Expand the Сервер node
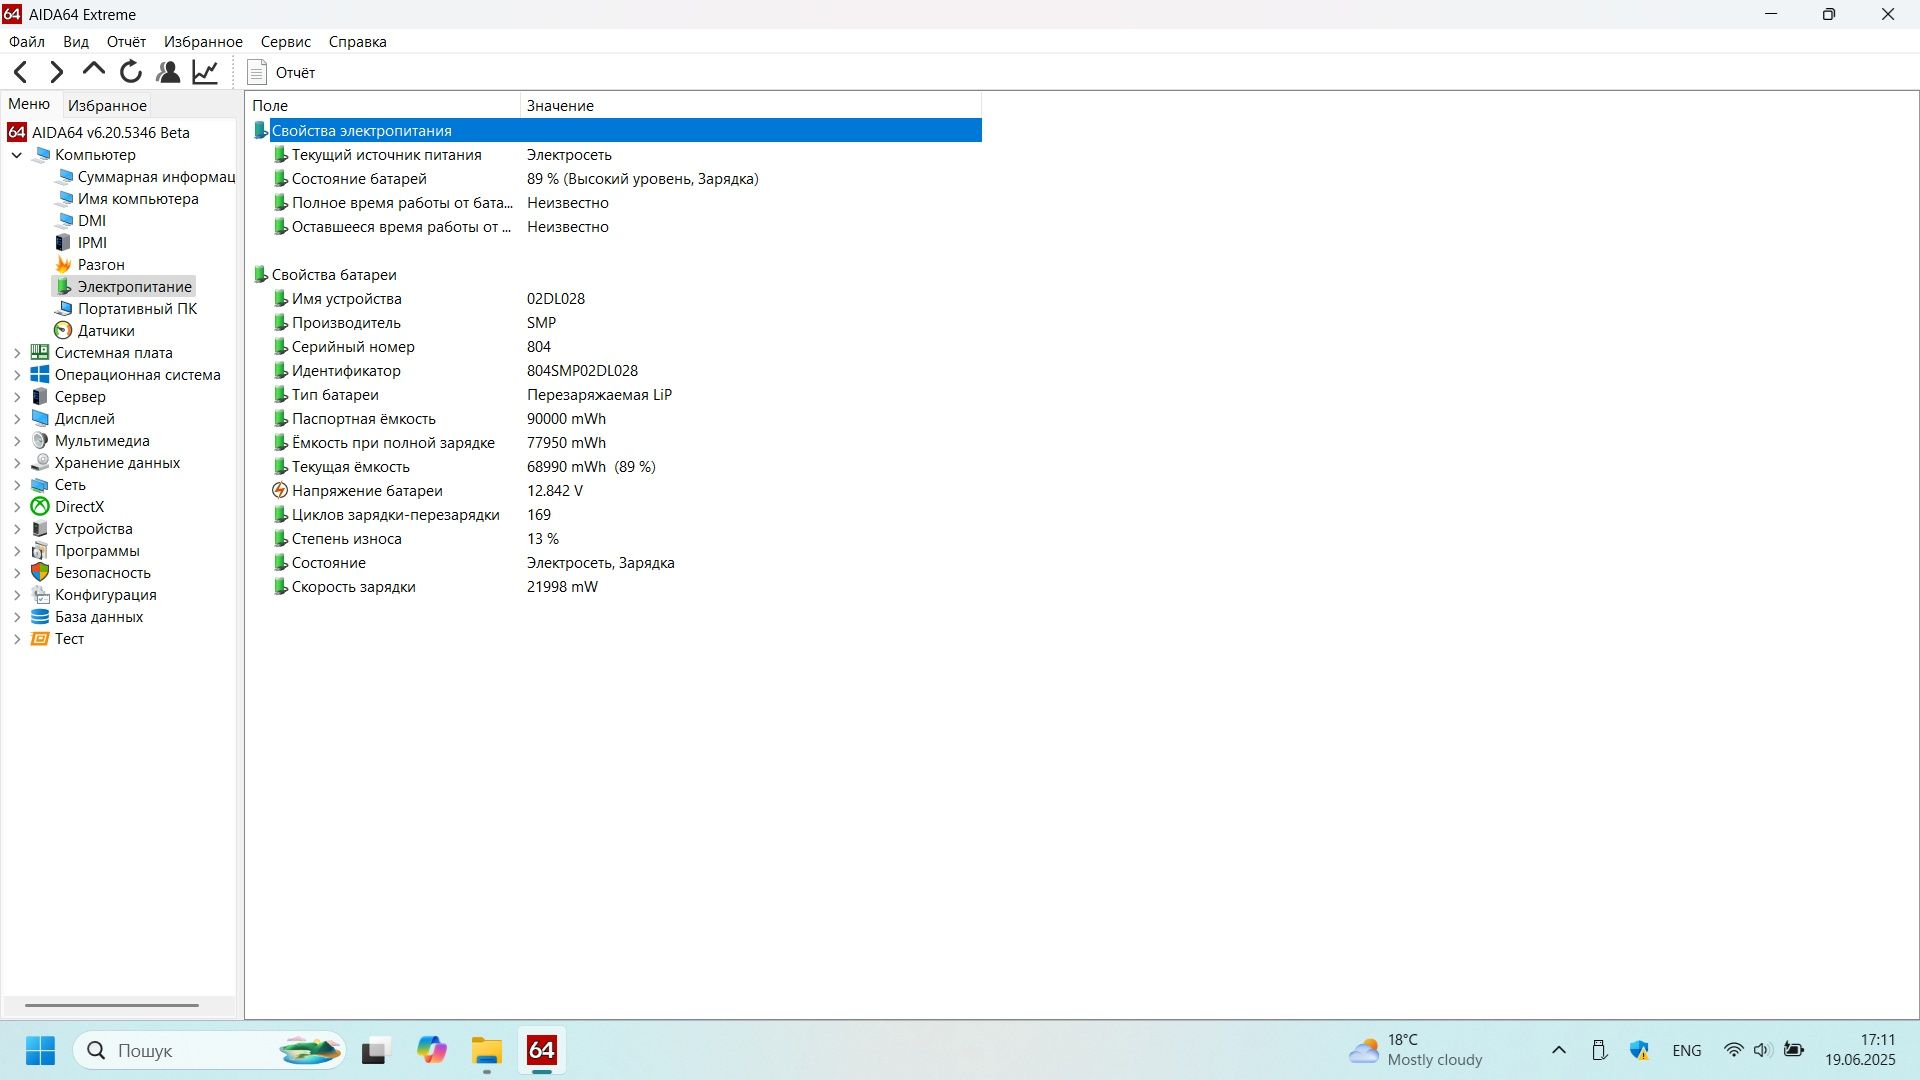The image size is (1920, 1080). (x=17, y=397)
